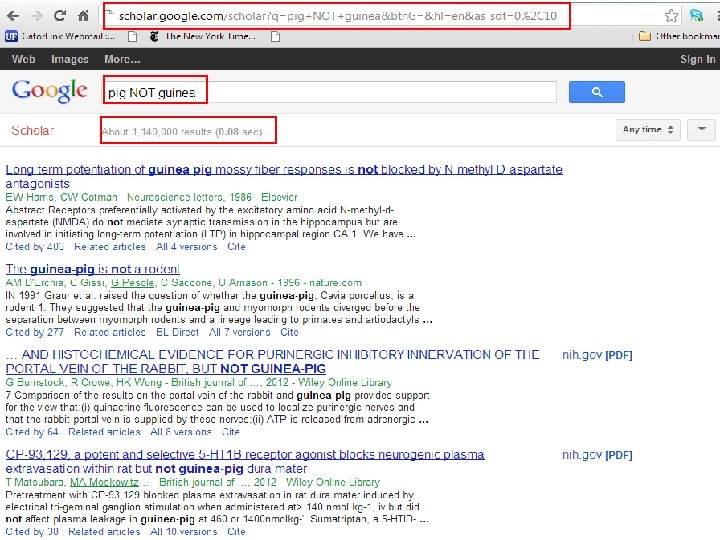Open the PORTAL VEIN OF THE RABBIT article

tap(272, 361)
